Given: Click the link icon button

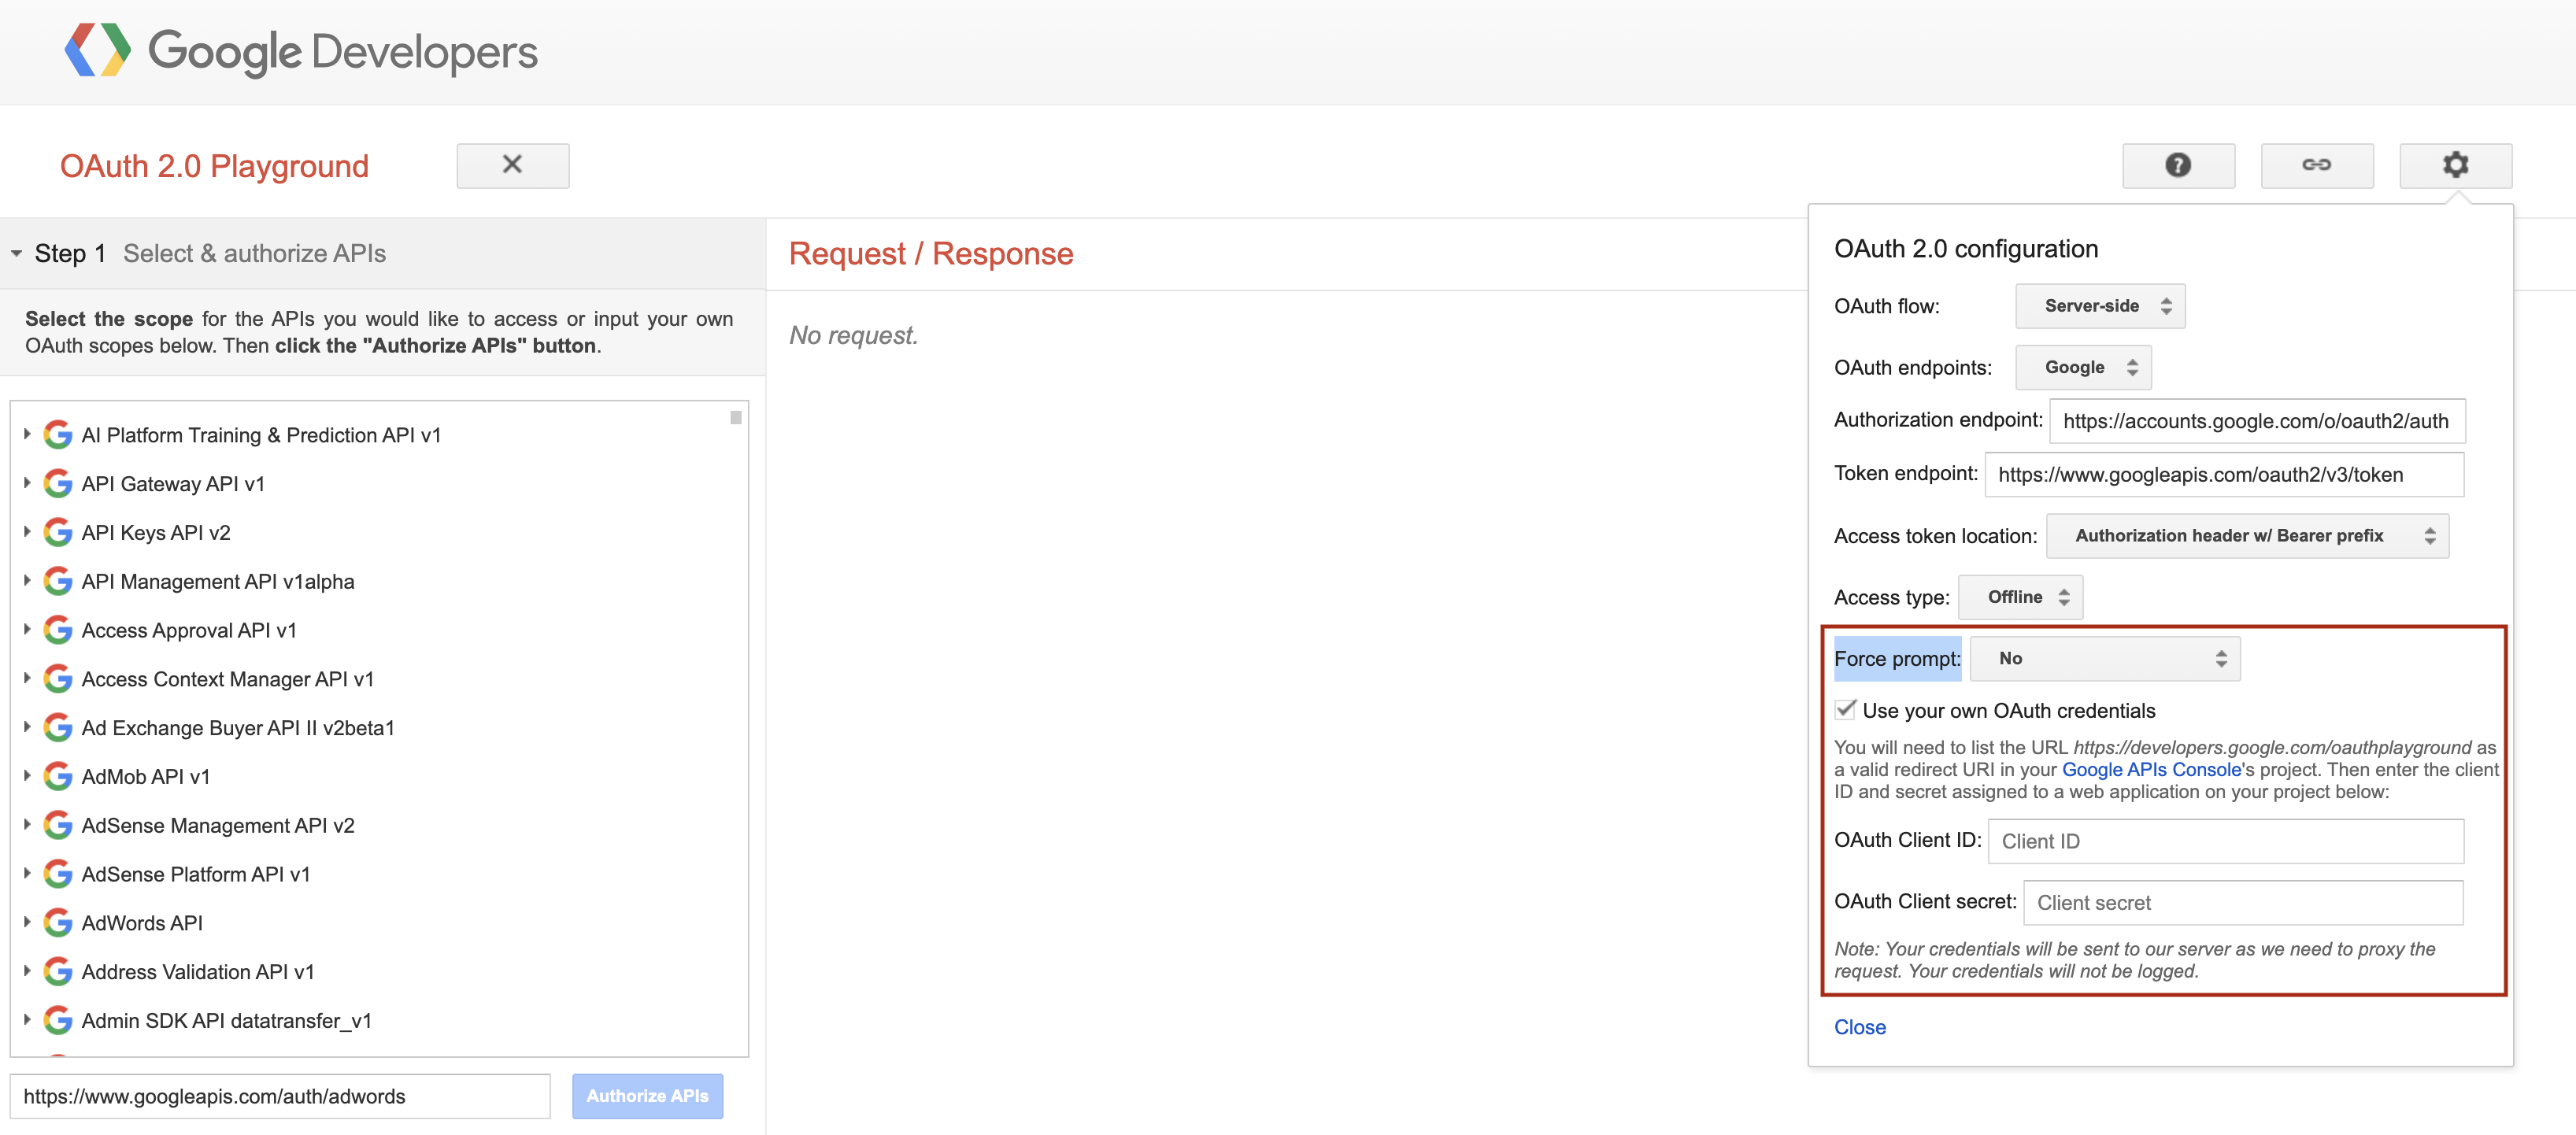Looking at the screenshot, I should click(x=2316, y=165).
